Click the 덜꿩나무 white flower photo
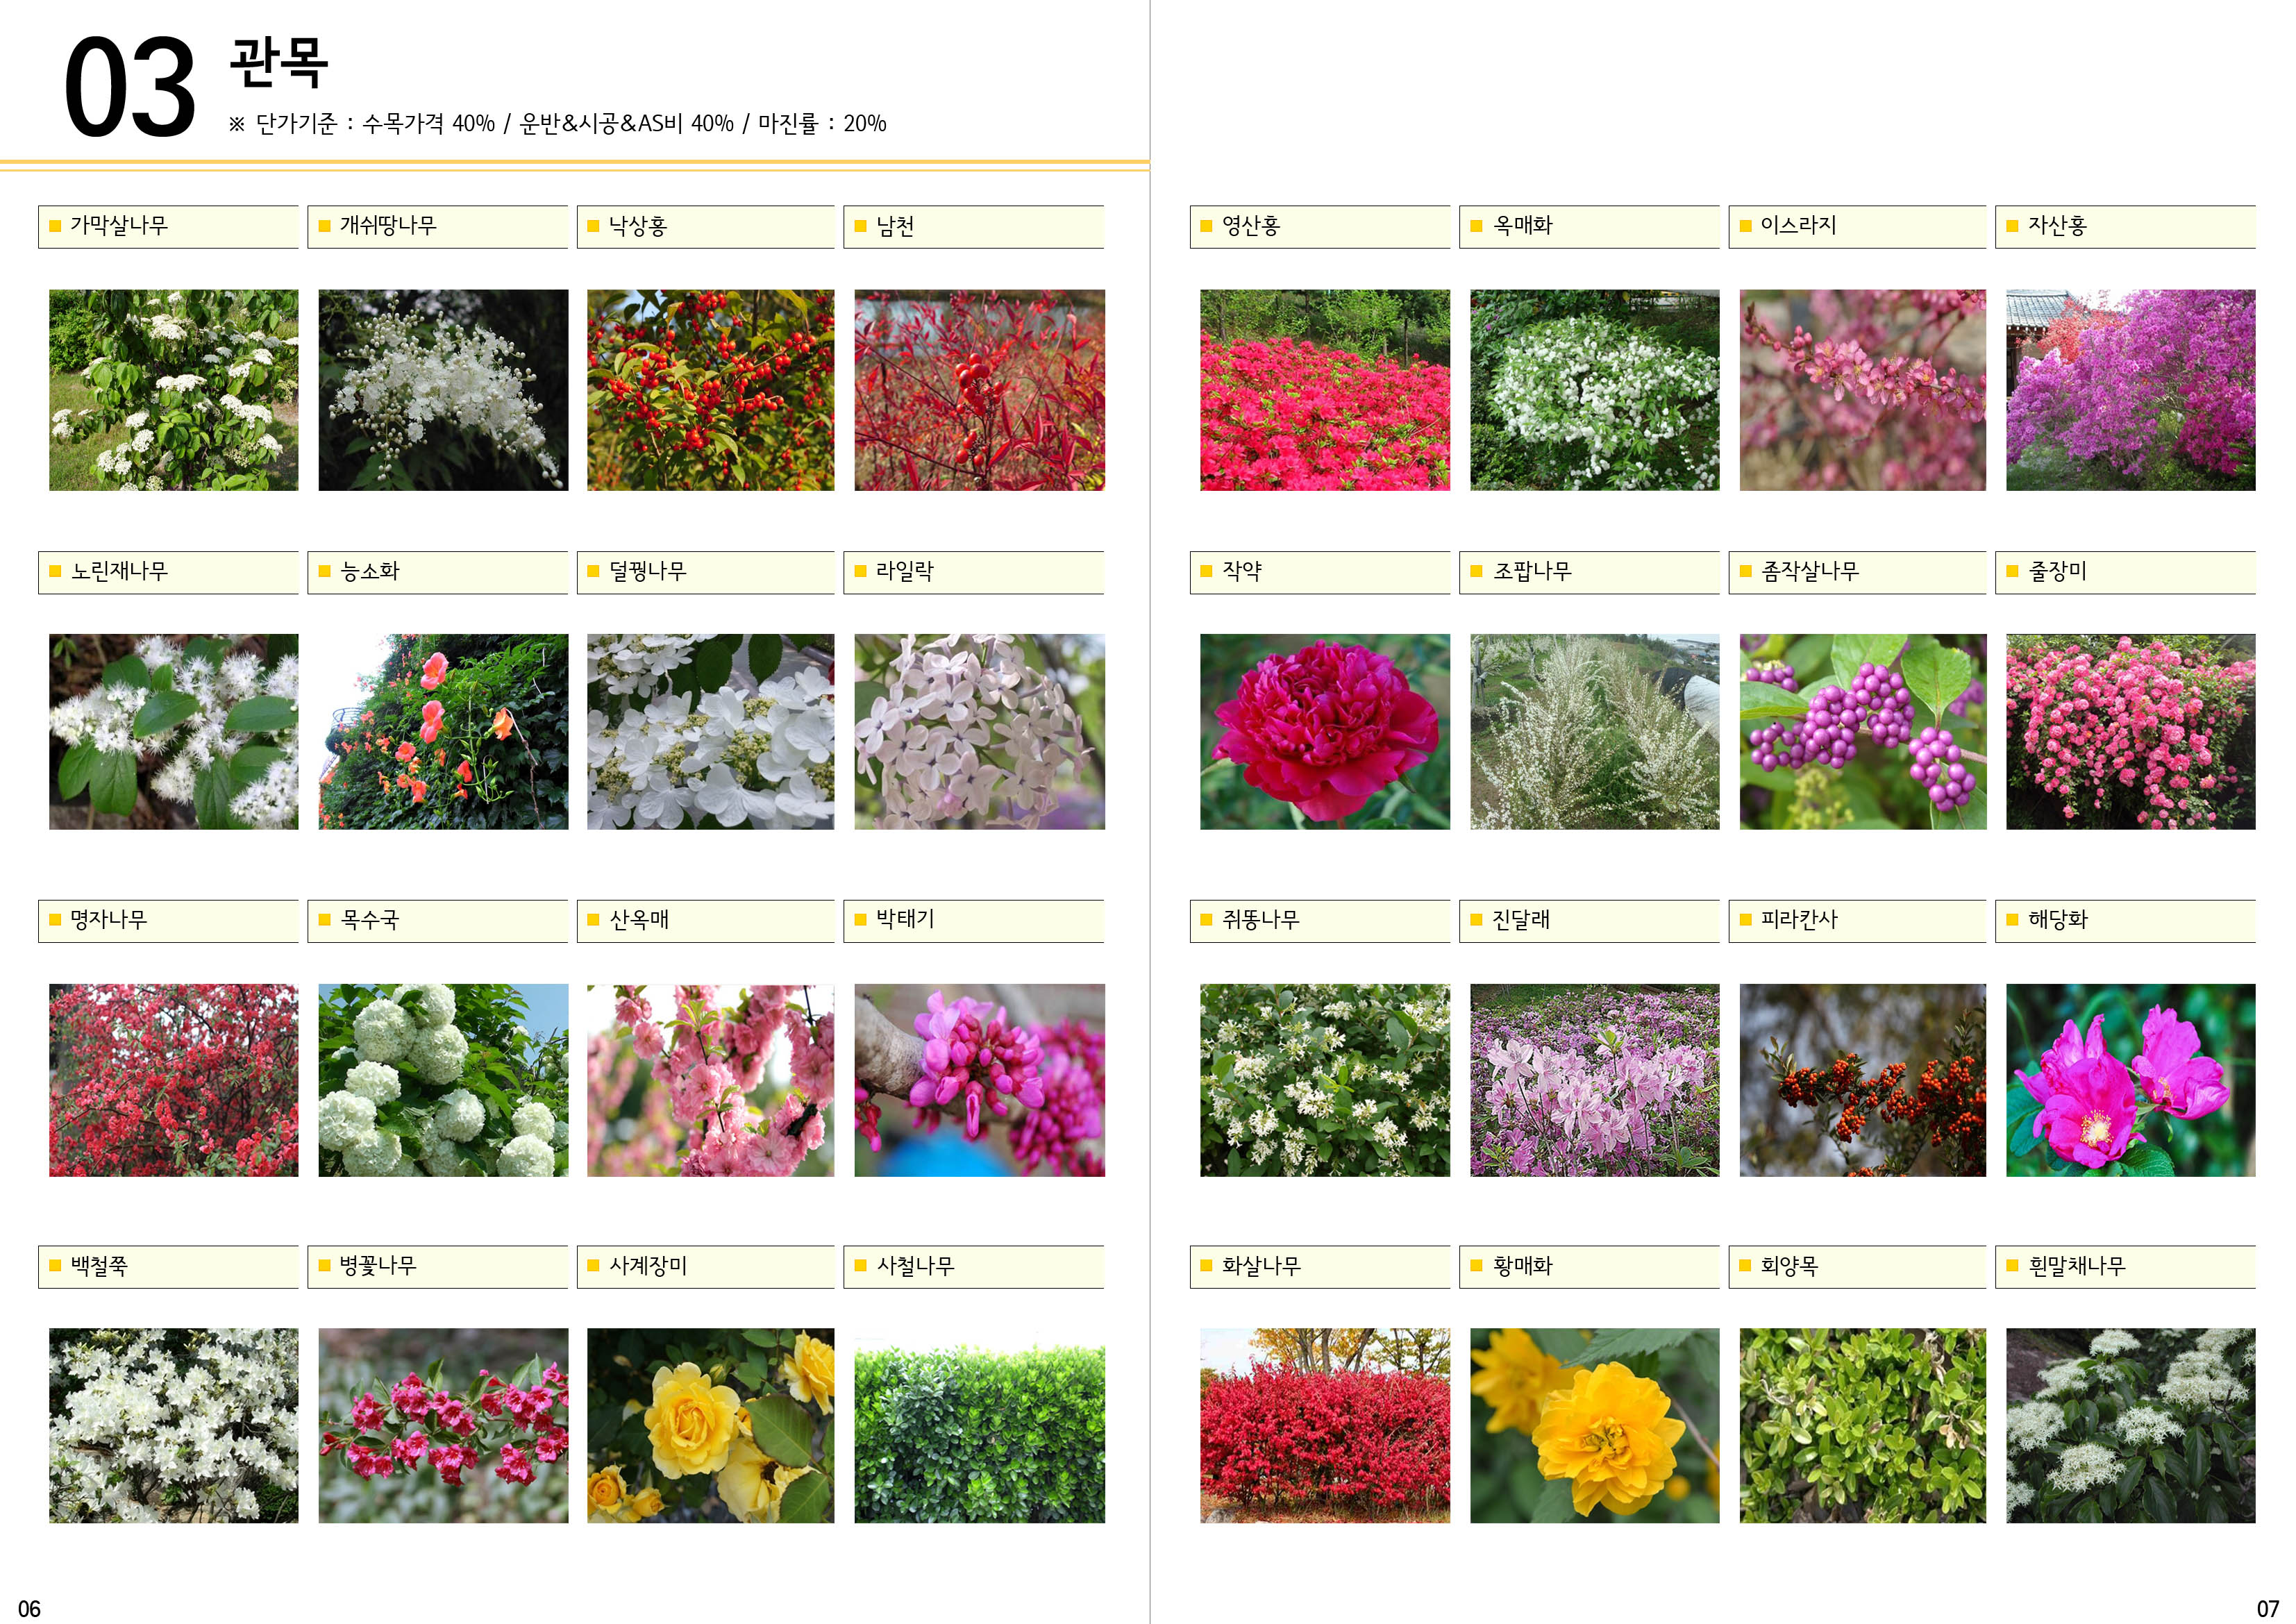This screenshot has height=1624, width=2296. 710,732
